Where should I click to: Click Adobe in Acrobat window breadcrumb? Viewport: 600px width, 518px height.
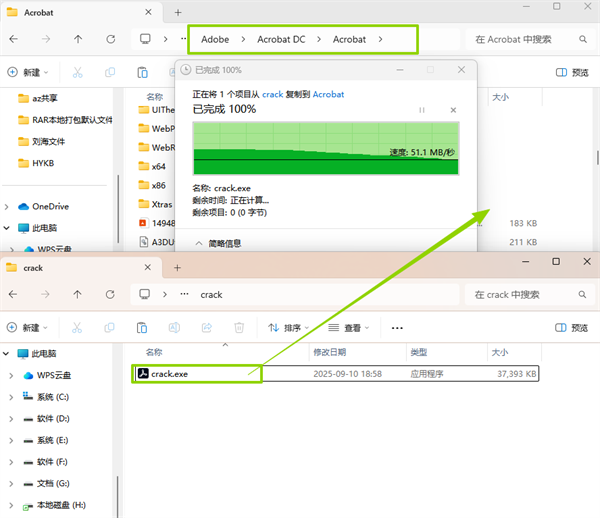coord(215,39)
